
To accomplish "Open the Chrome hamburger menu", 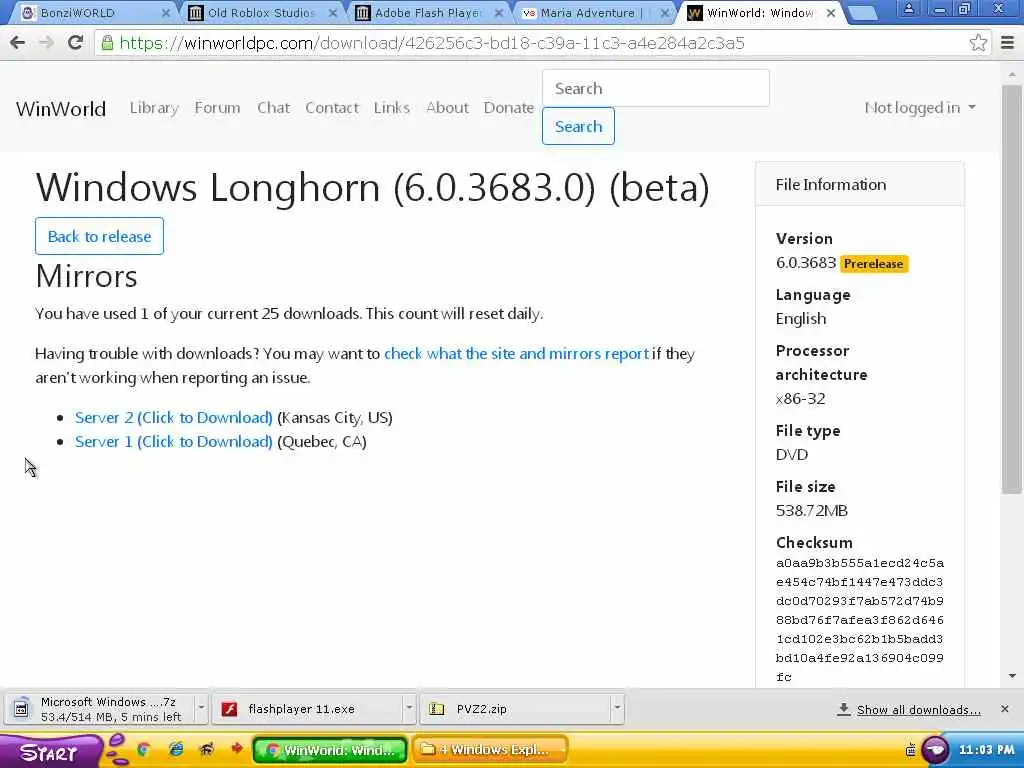I will click(x=1008, y=43).
